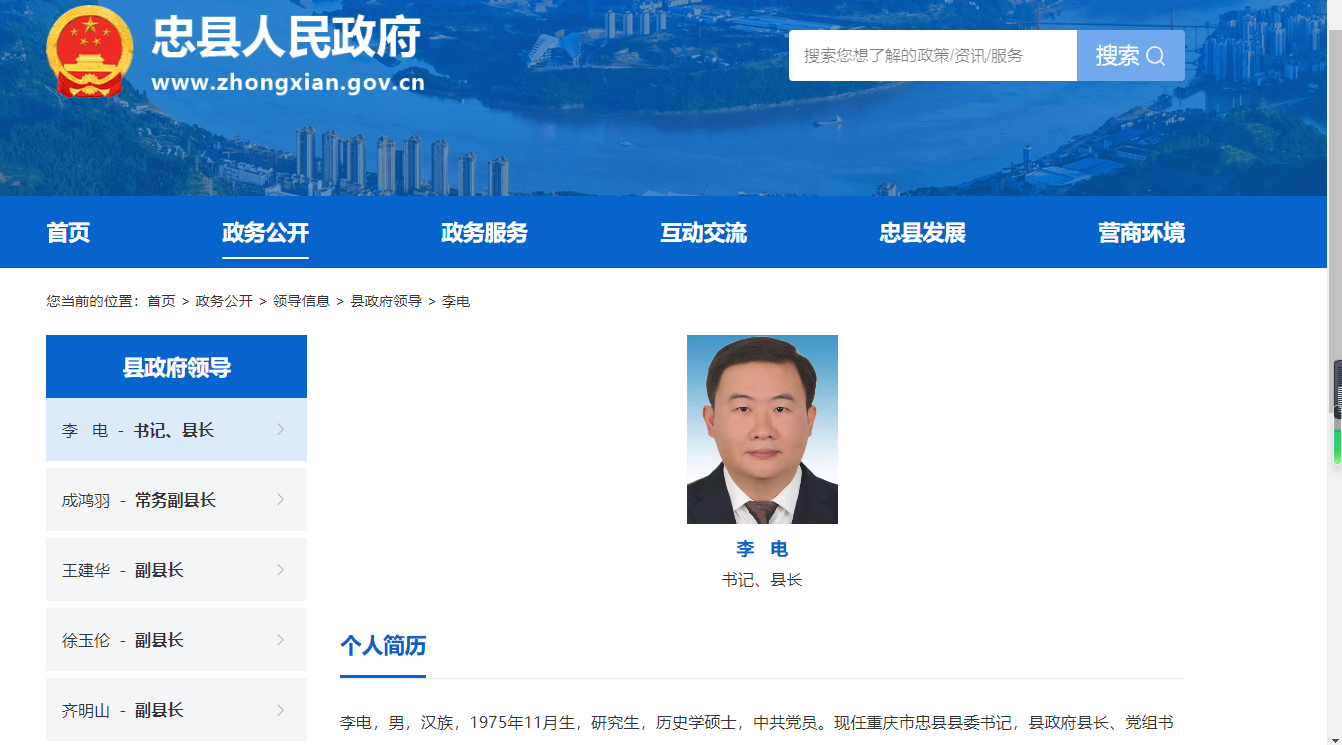Image resolution: width=1342 pixels, height=745 pixels.
Task: Switch to the 政务公开 section
Action: 265,232
